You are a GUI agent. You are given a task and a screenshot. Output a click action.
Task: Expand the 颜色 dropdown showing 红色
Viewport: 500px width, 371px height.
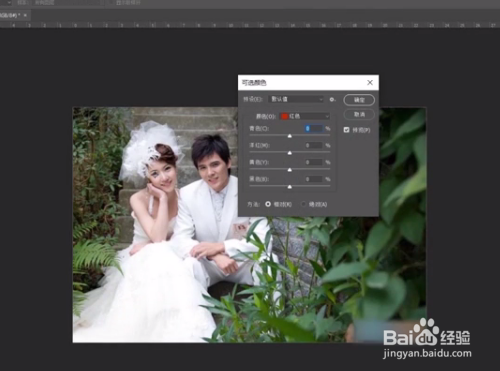coord(305,116)
